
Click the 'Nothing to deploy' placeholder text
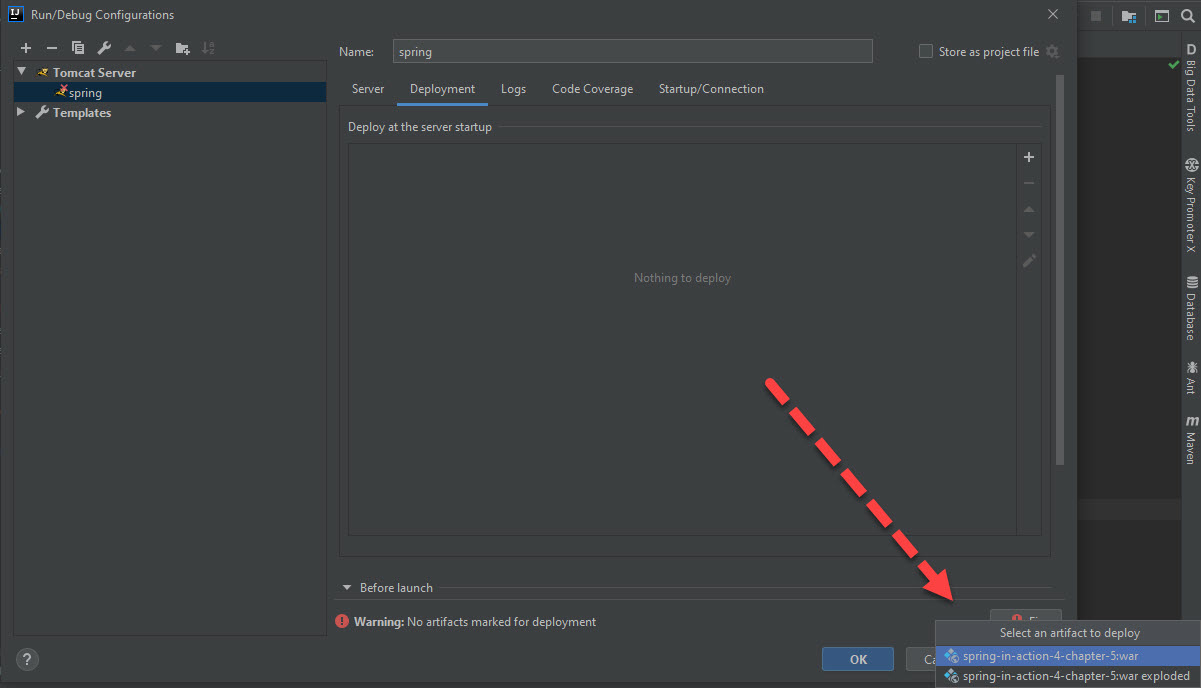tap(682, 278)
